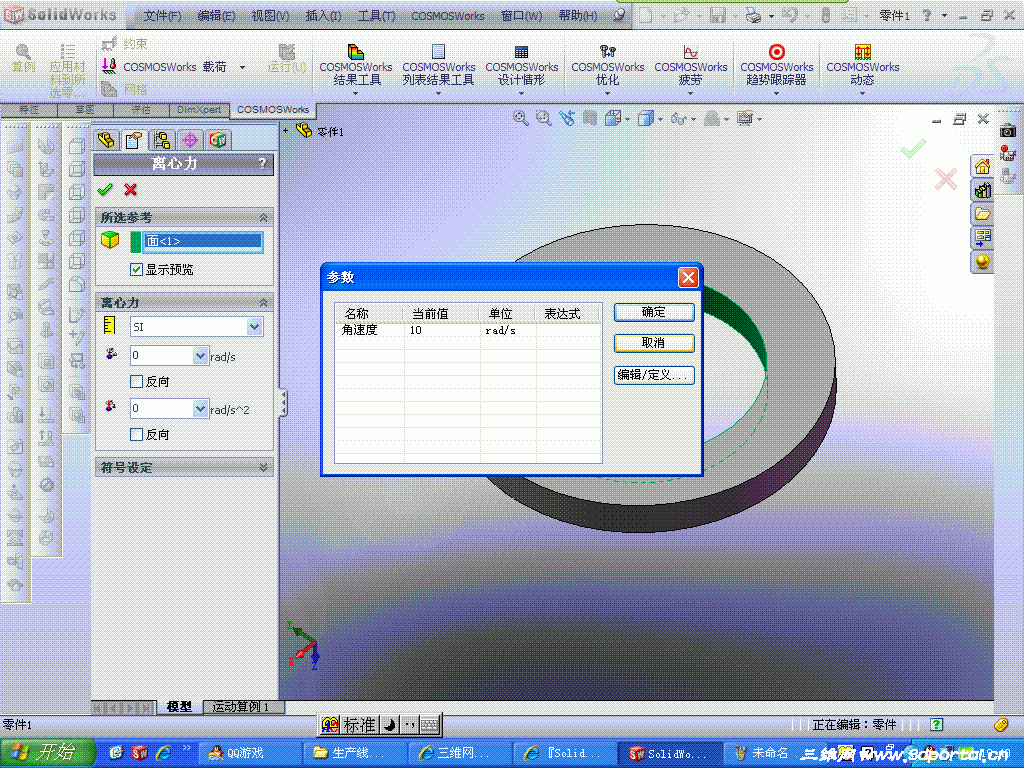The image size is (1024, 768).
Task: Open the COSMOSWorks manager tab icon
Action: tap(218, 140)
